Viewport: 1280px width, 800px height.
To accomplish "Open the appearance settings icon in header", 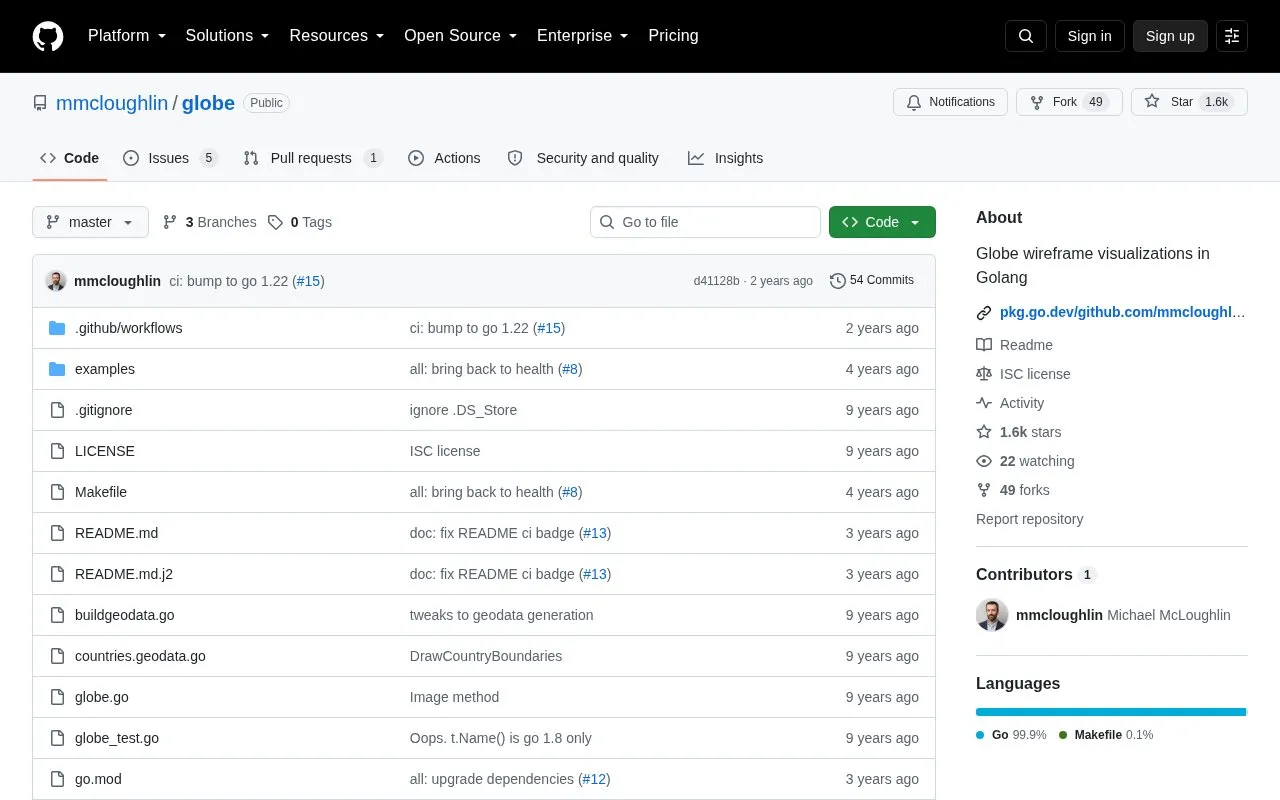I will coord(1232,36).
